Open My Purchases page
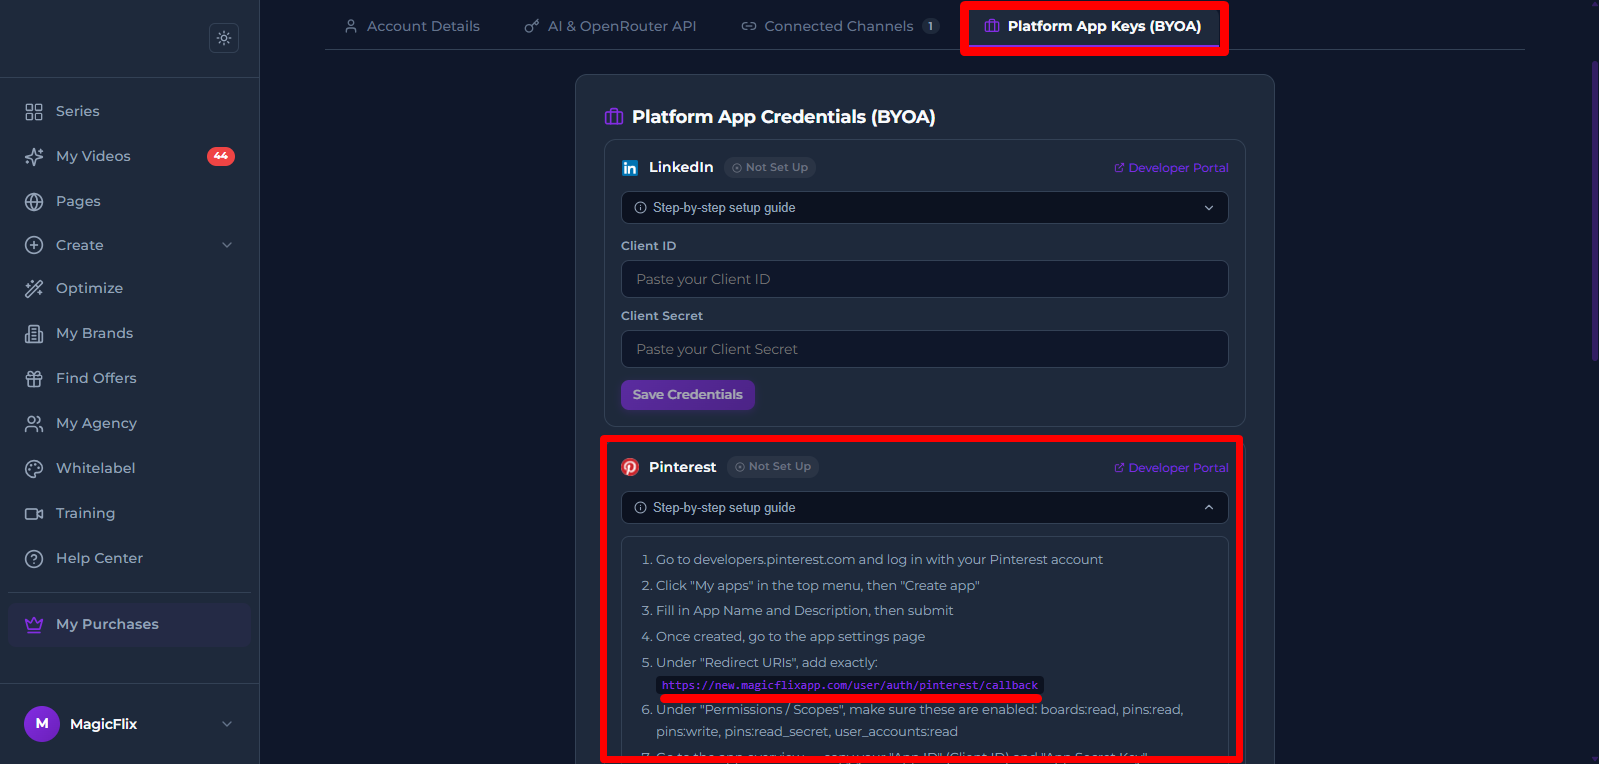The height and width of the screenshot is (764, 1599). click(130, 624)
